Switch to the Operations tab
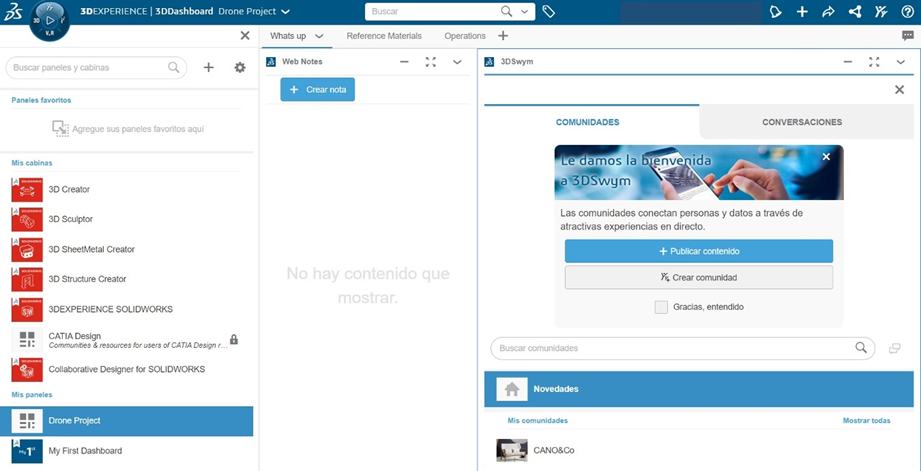Image resolution: width=921 pixels, height=471 pixels. click(465, 36)
